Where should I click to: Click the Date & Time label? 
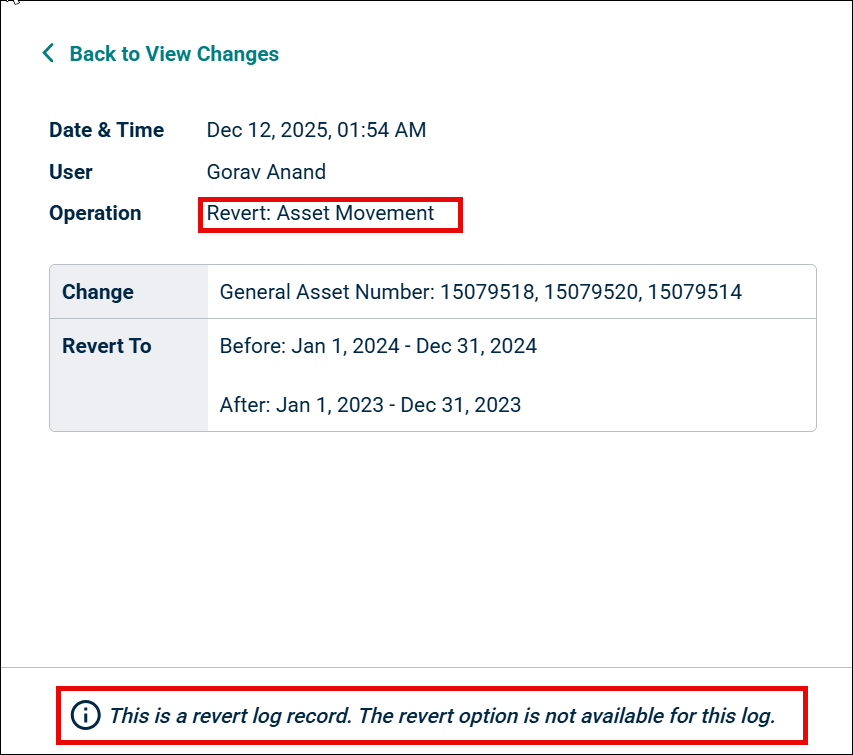click(106, 130)
